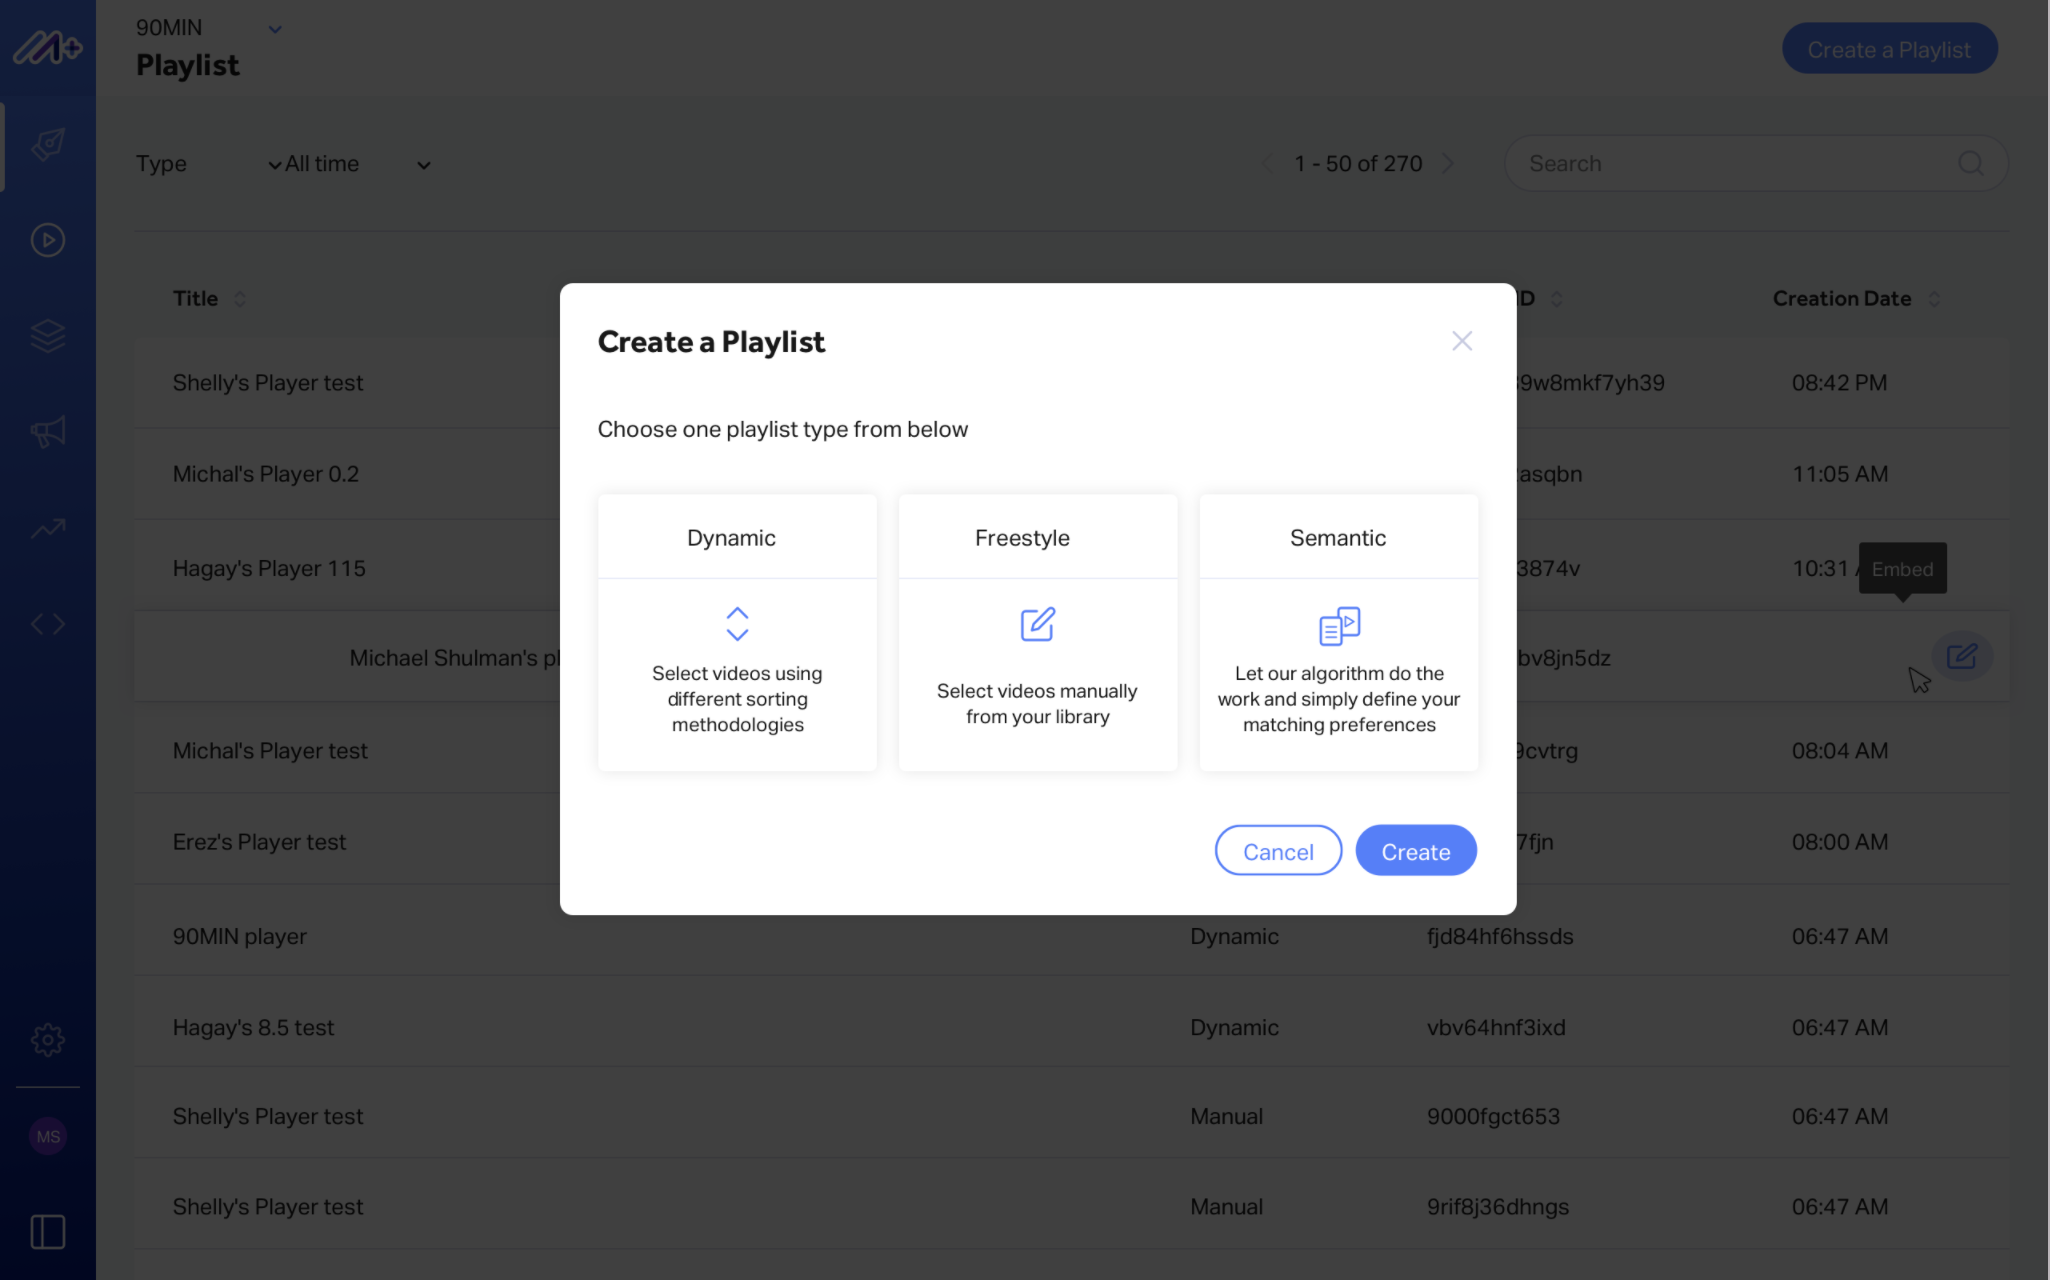Screen dimensions: 2052x1280
Task: Open the analytics trend sidebar icon
Action: pos(47,528)
